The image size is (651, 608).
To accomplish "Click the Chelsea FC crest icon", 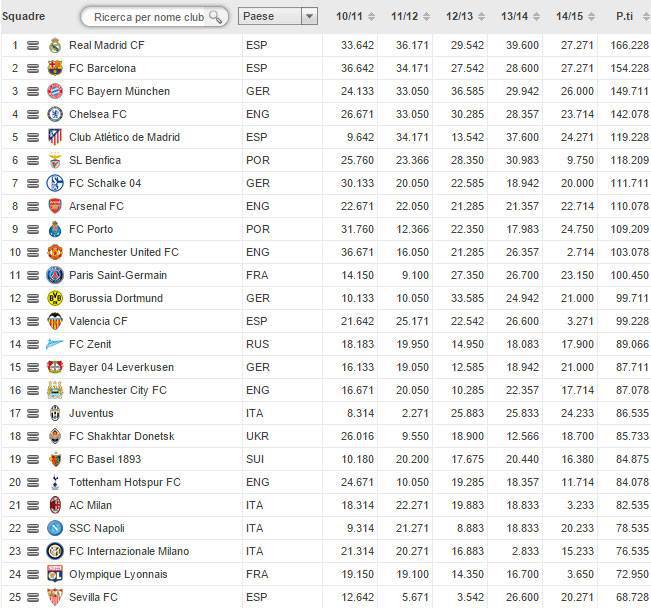I will tap(55, 114).
